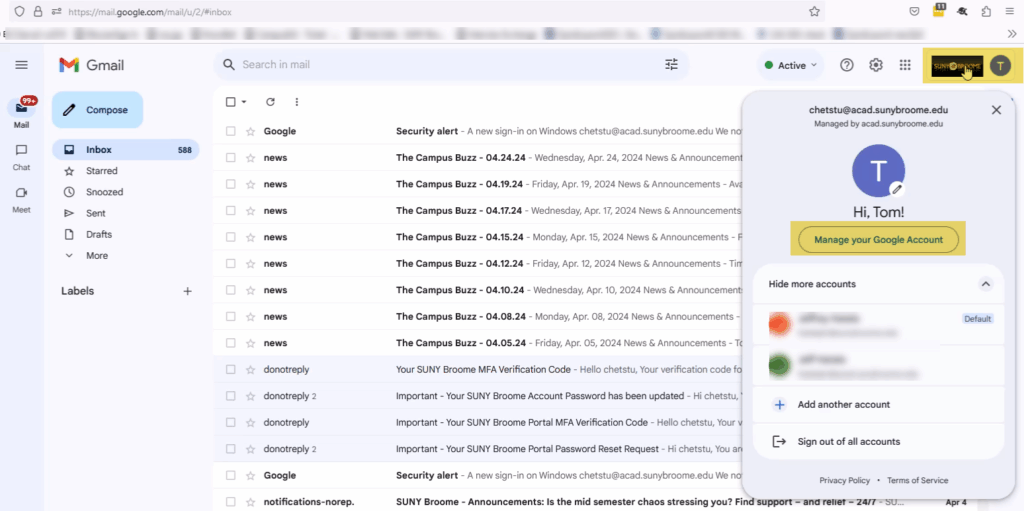Check The Campus Buzz - 04.10.24 email

coord(231,290)
